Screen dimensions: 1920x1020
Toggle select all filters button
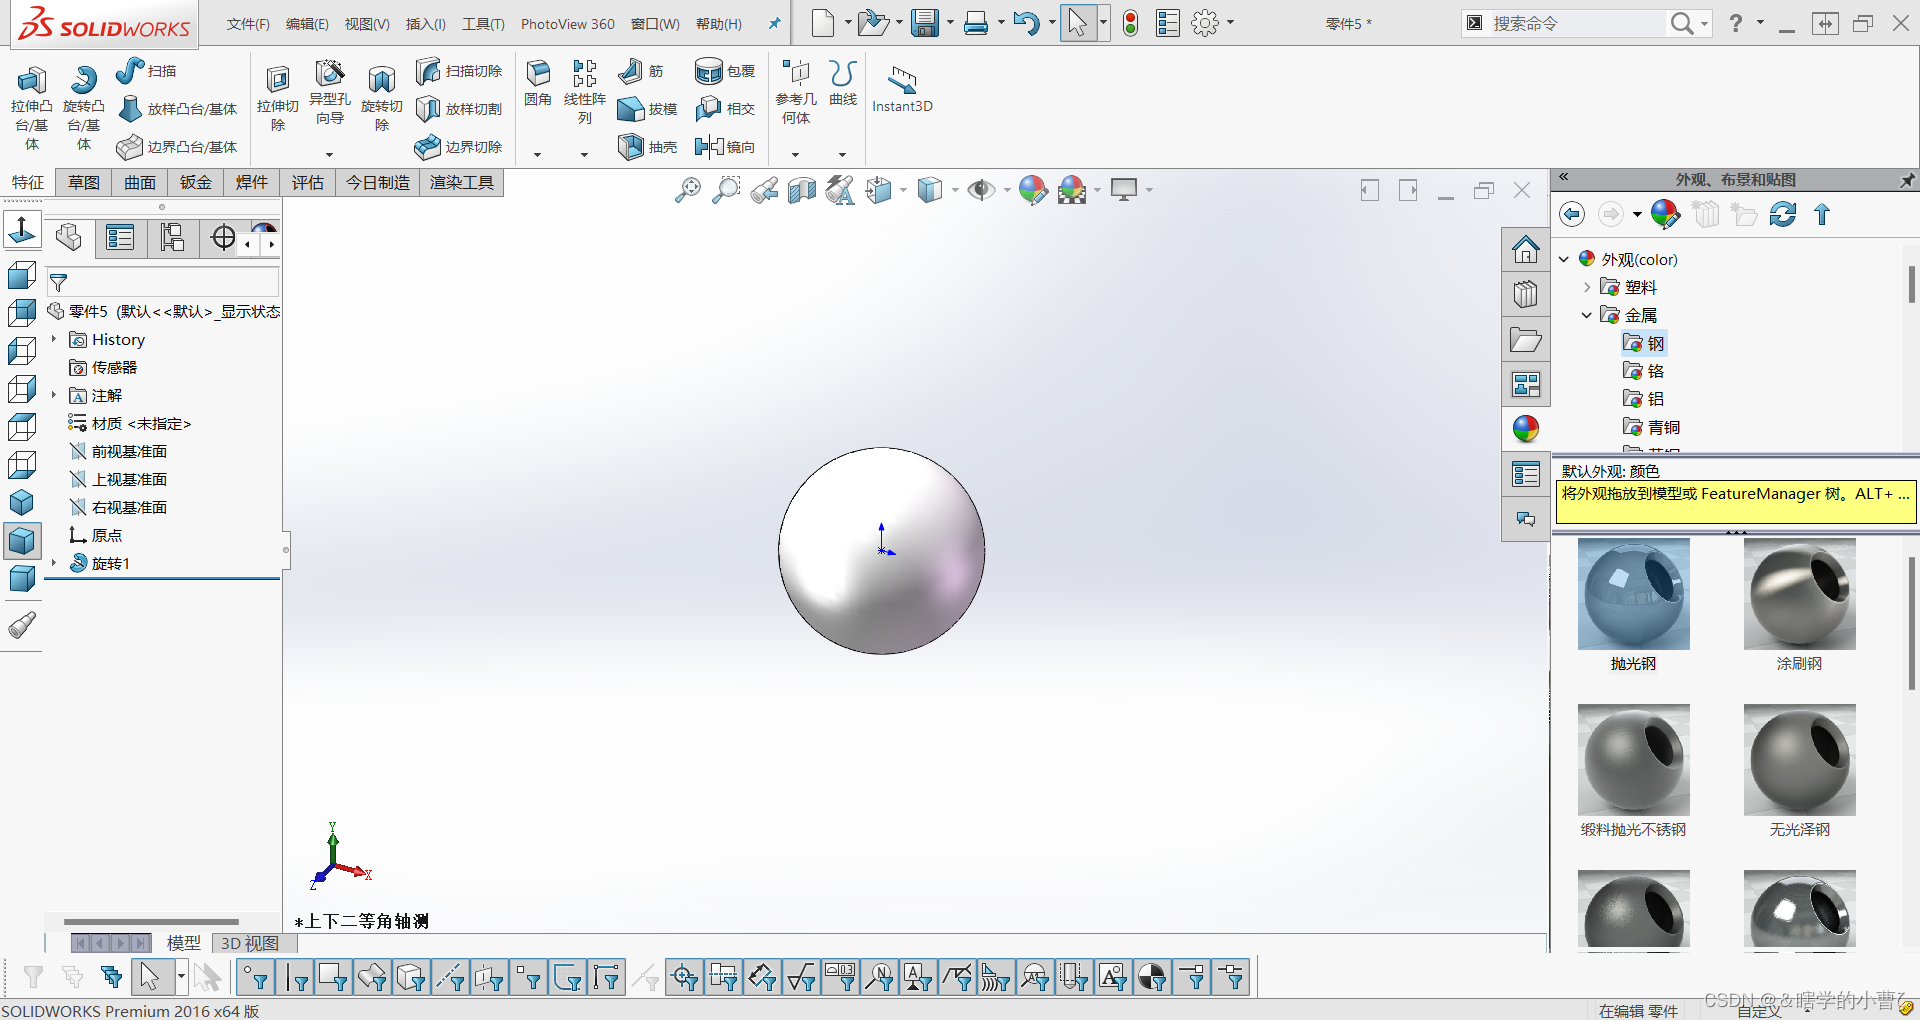[111, 977]
